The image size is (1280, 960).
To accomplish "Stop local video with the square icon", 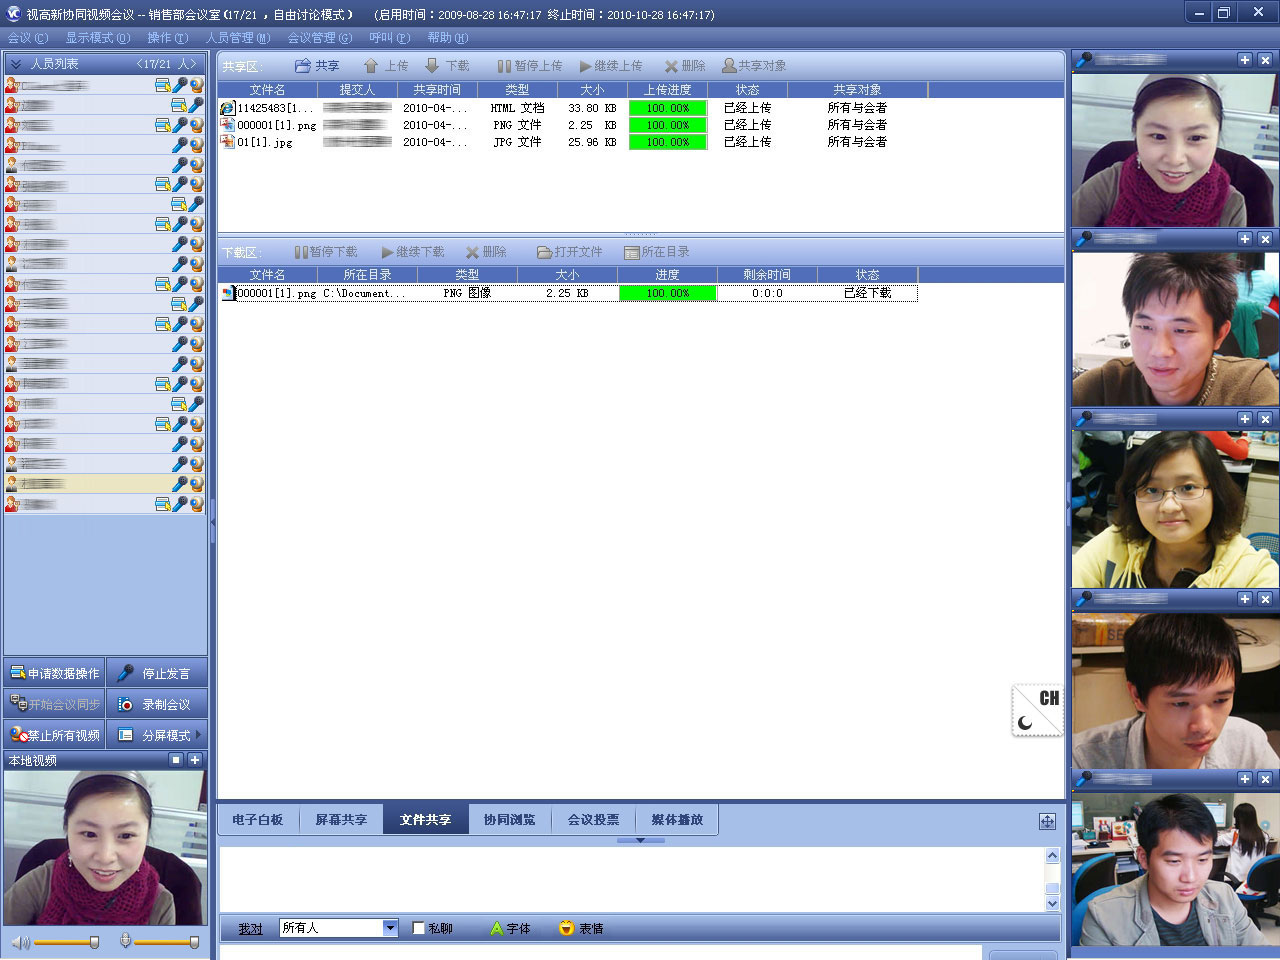I will click(x=176, y=761).
